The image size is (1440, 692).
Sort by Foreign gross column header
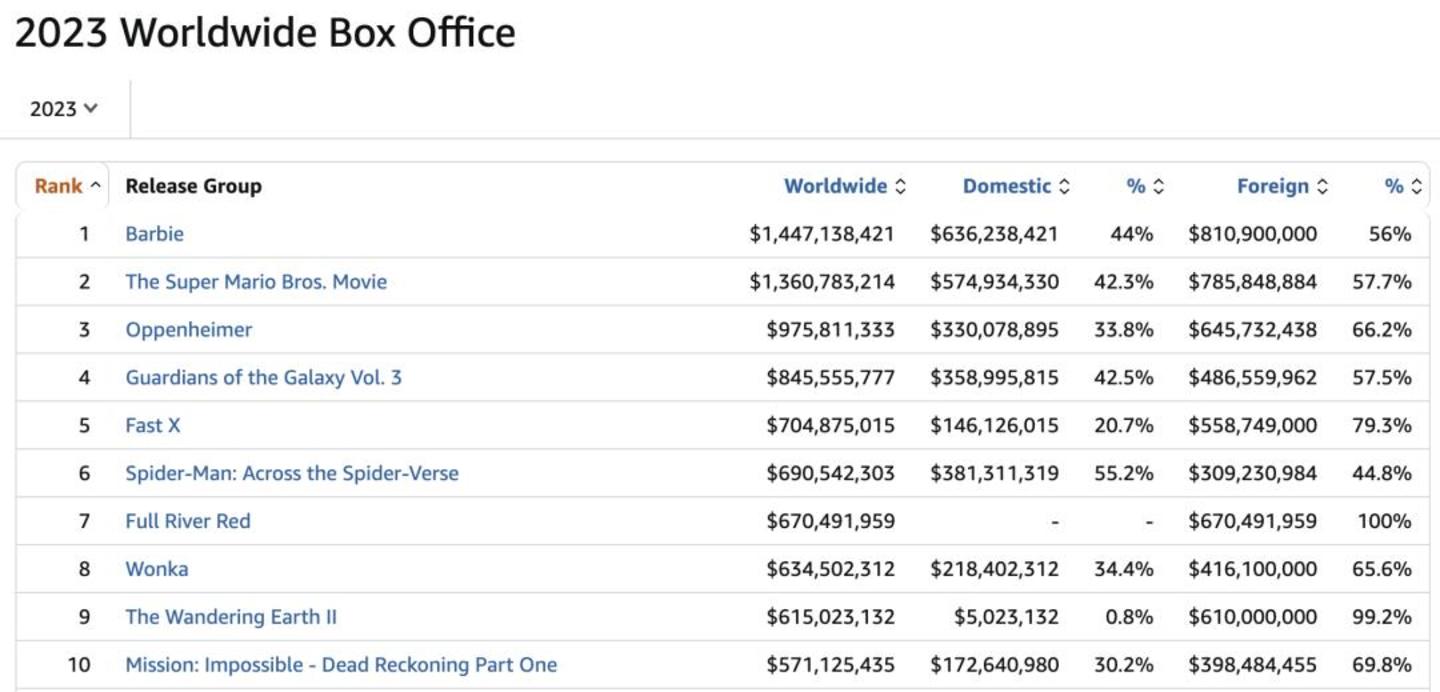tap(1282, 186)
